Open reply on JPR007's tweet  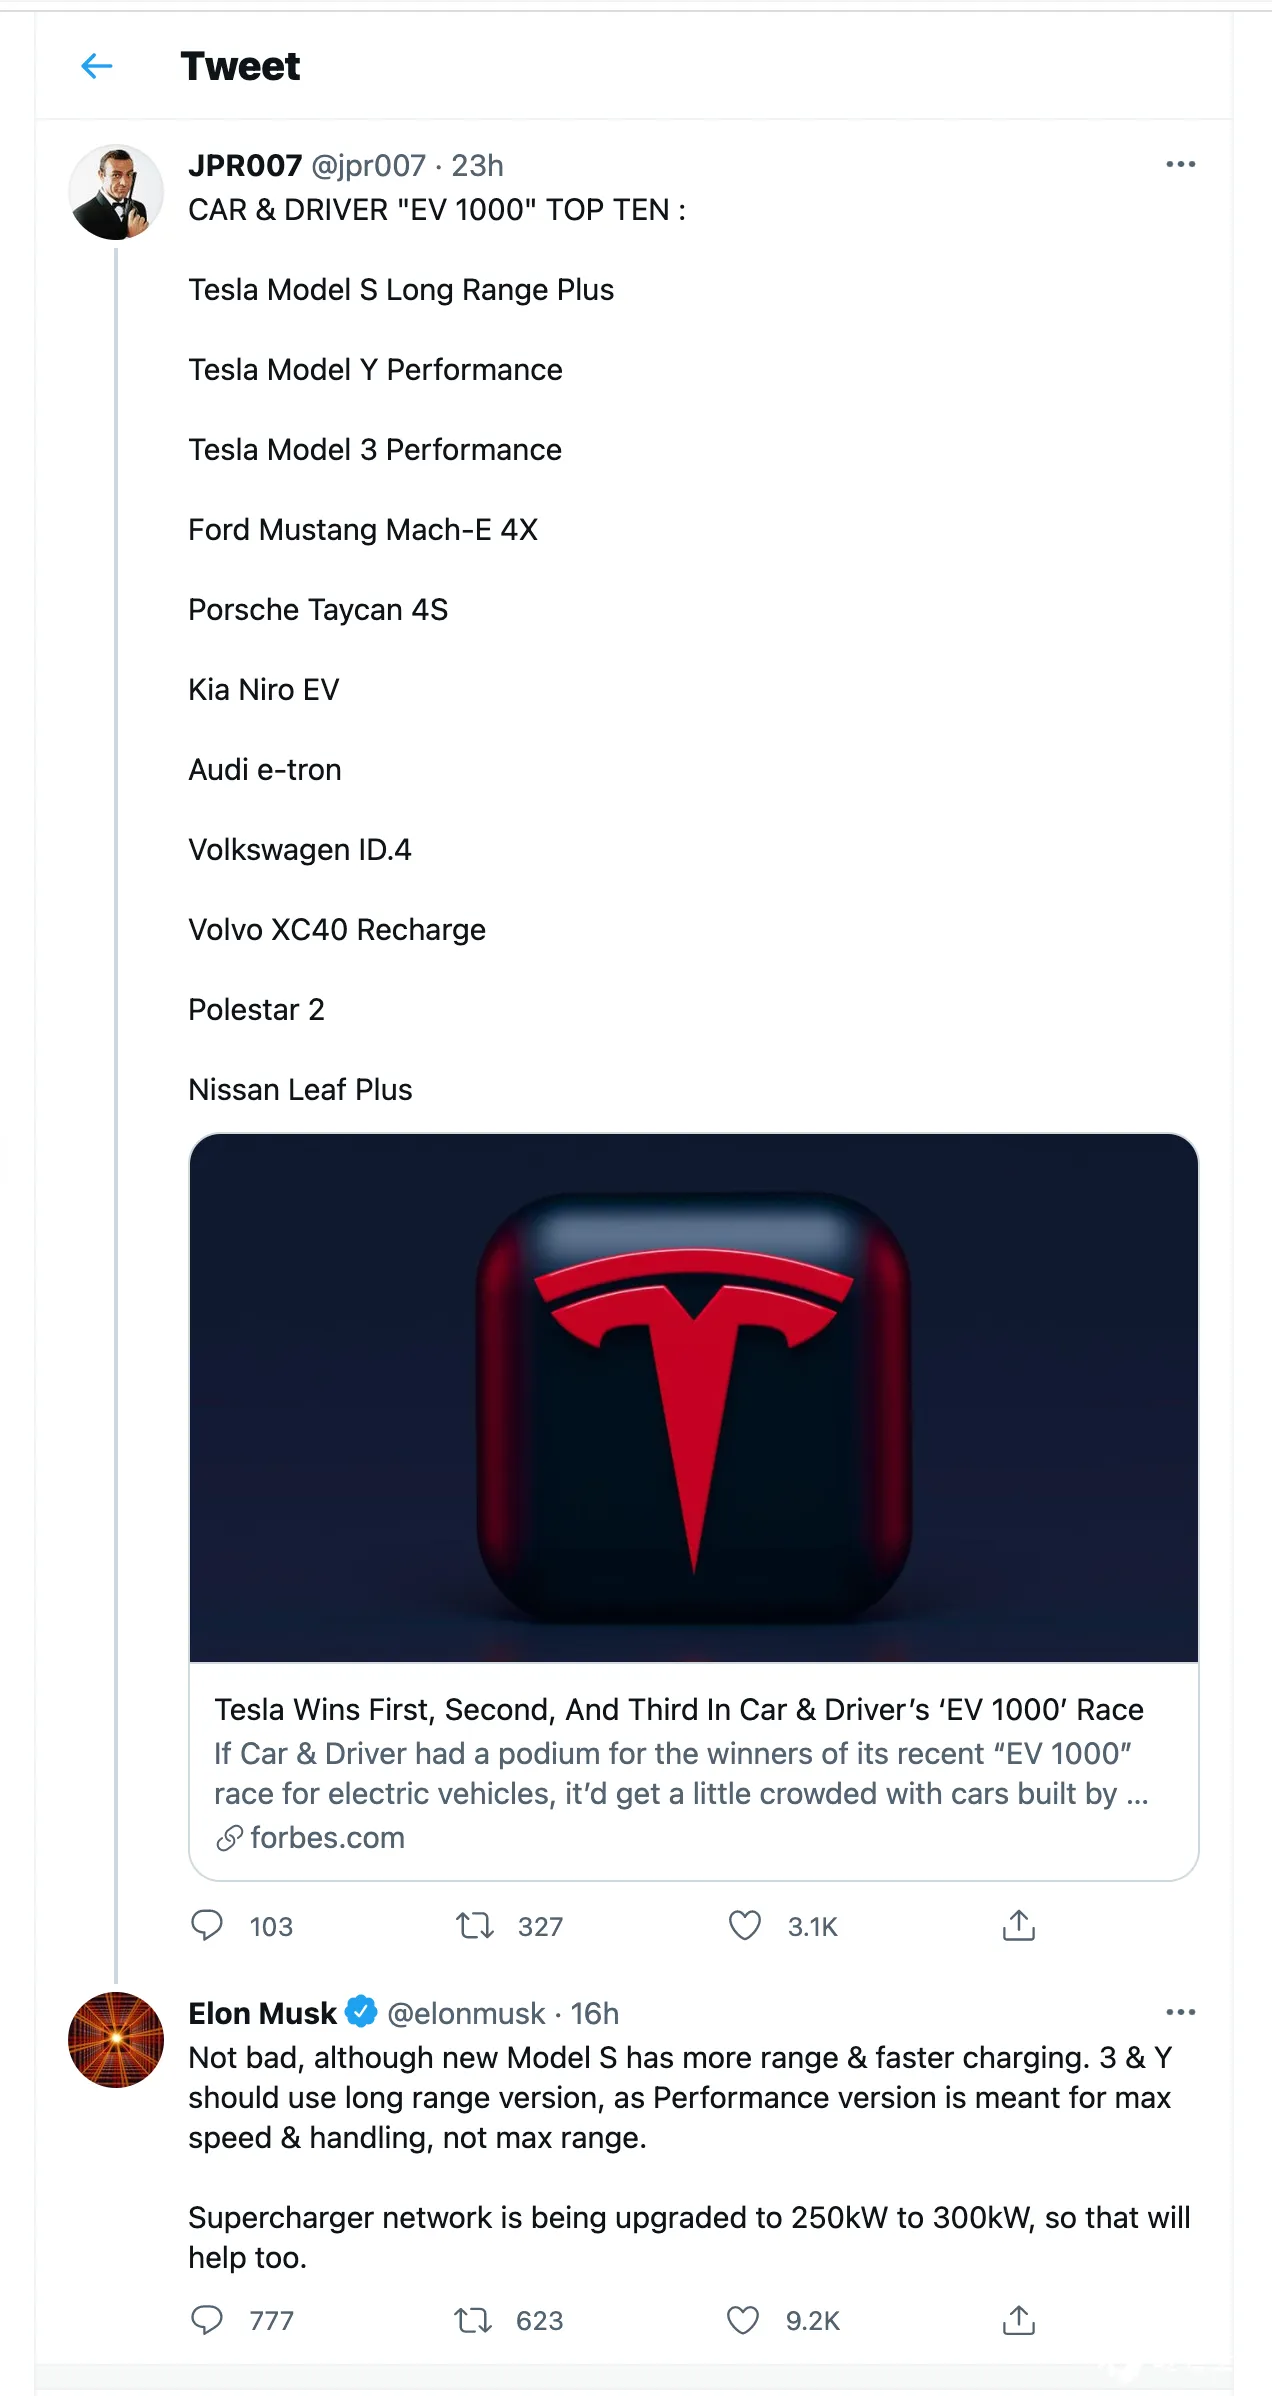coord(207,1925)
